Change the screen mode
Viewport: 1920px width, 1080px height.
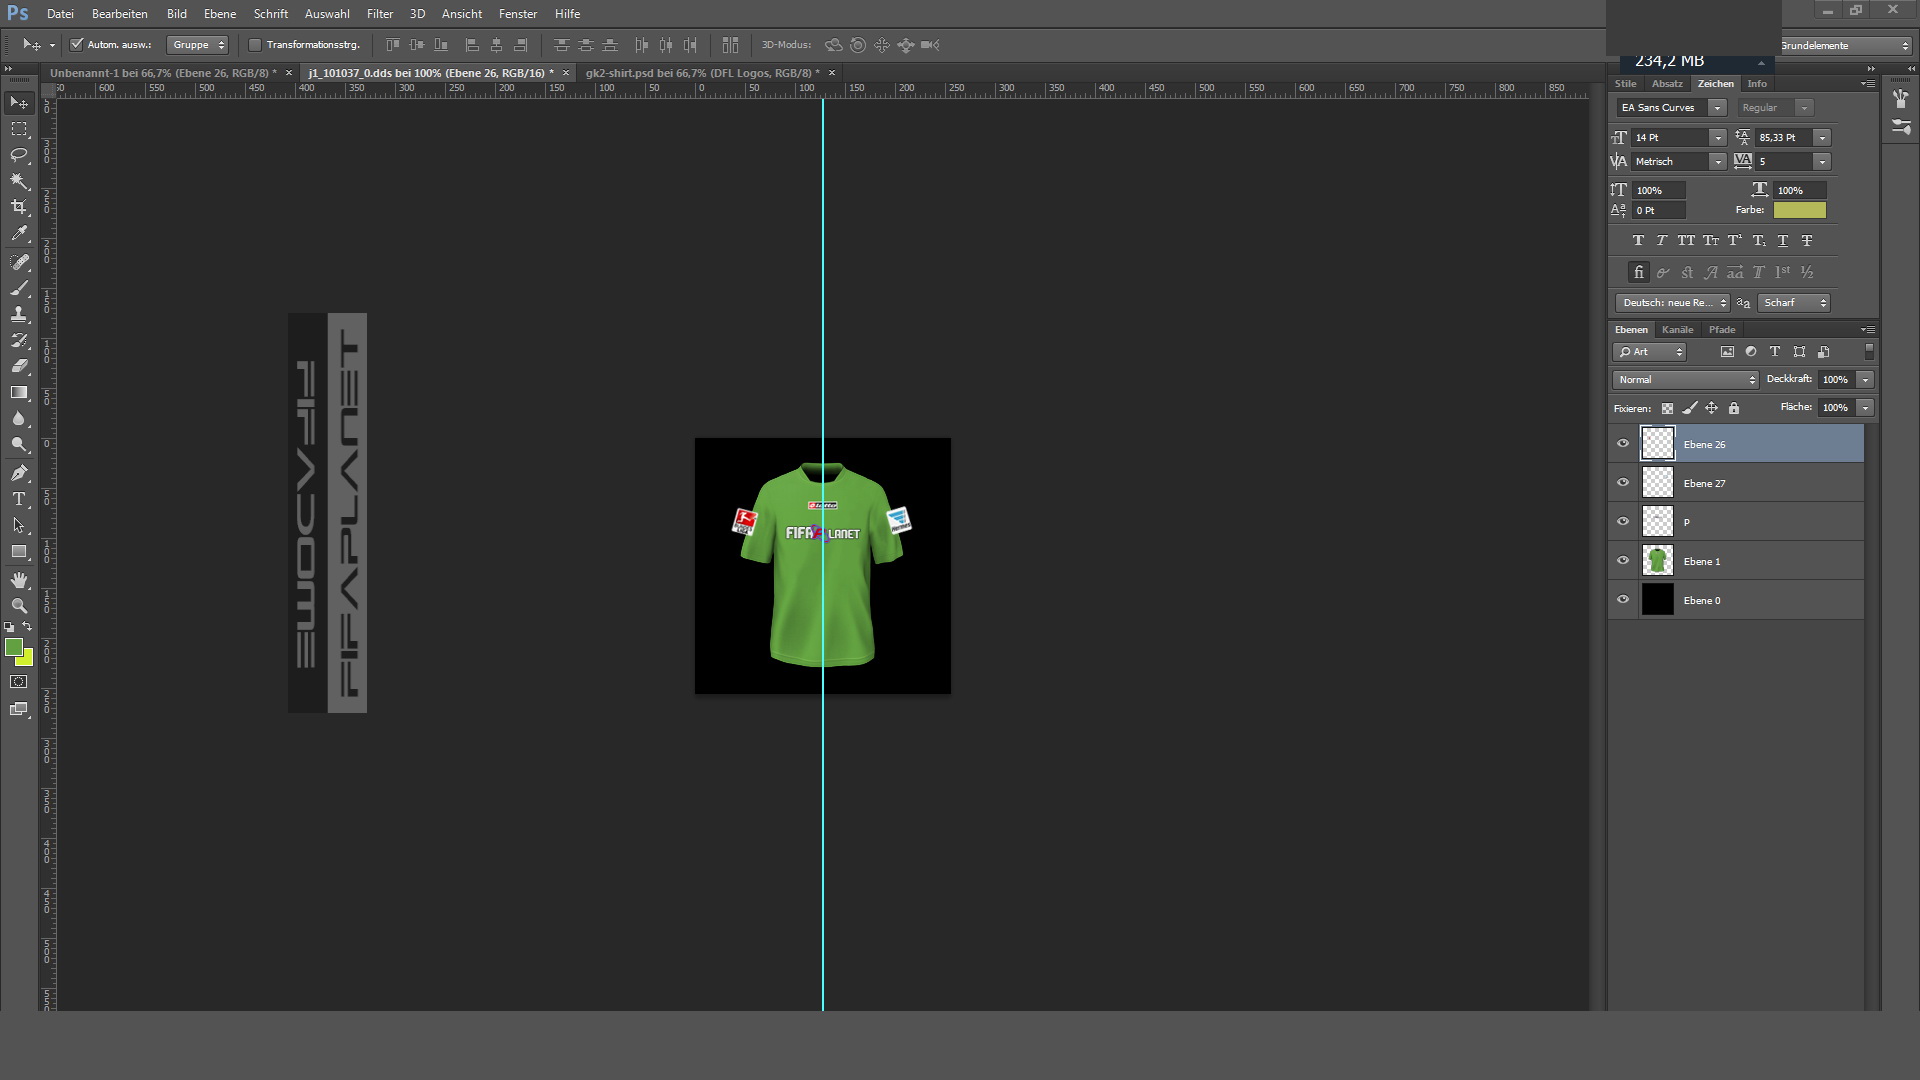[x=19, y=709]
